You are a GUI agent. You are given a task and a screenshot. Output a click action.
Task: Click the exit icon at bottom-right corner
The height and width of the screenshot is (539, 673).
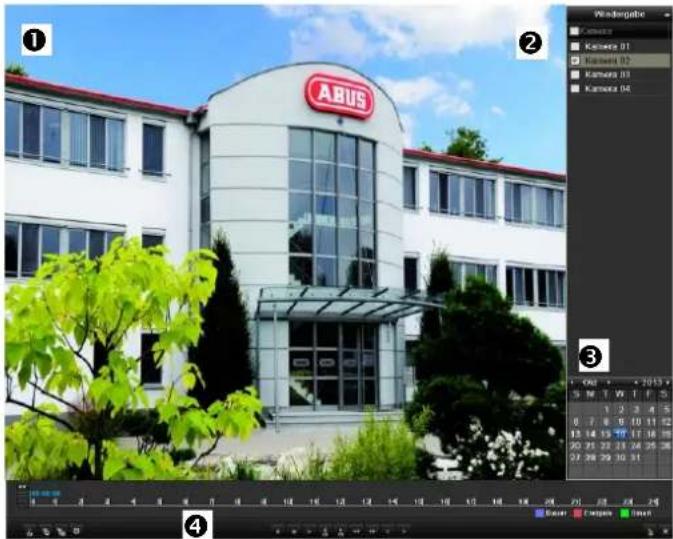(665, 532)
